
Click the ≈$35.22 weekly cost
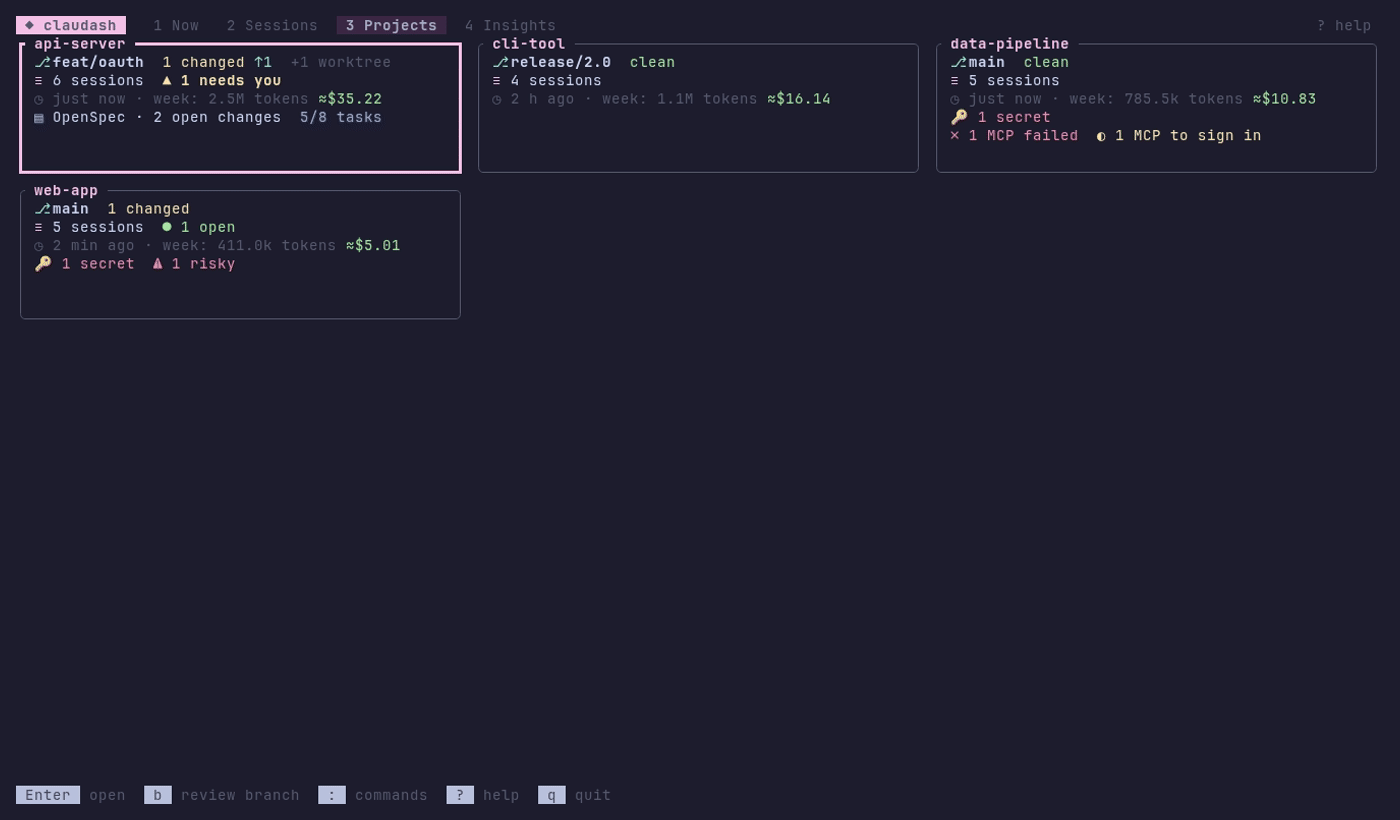350,100
